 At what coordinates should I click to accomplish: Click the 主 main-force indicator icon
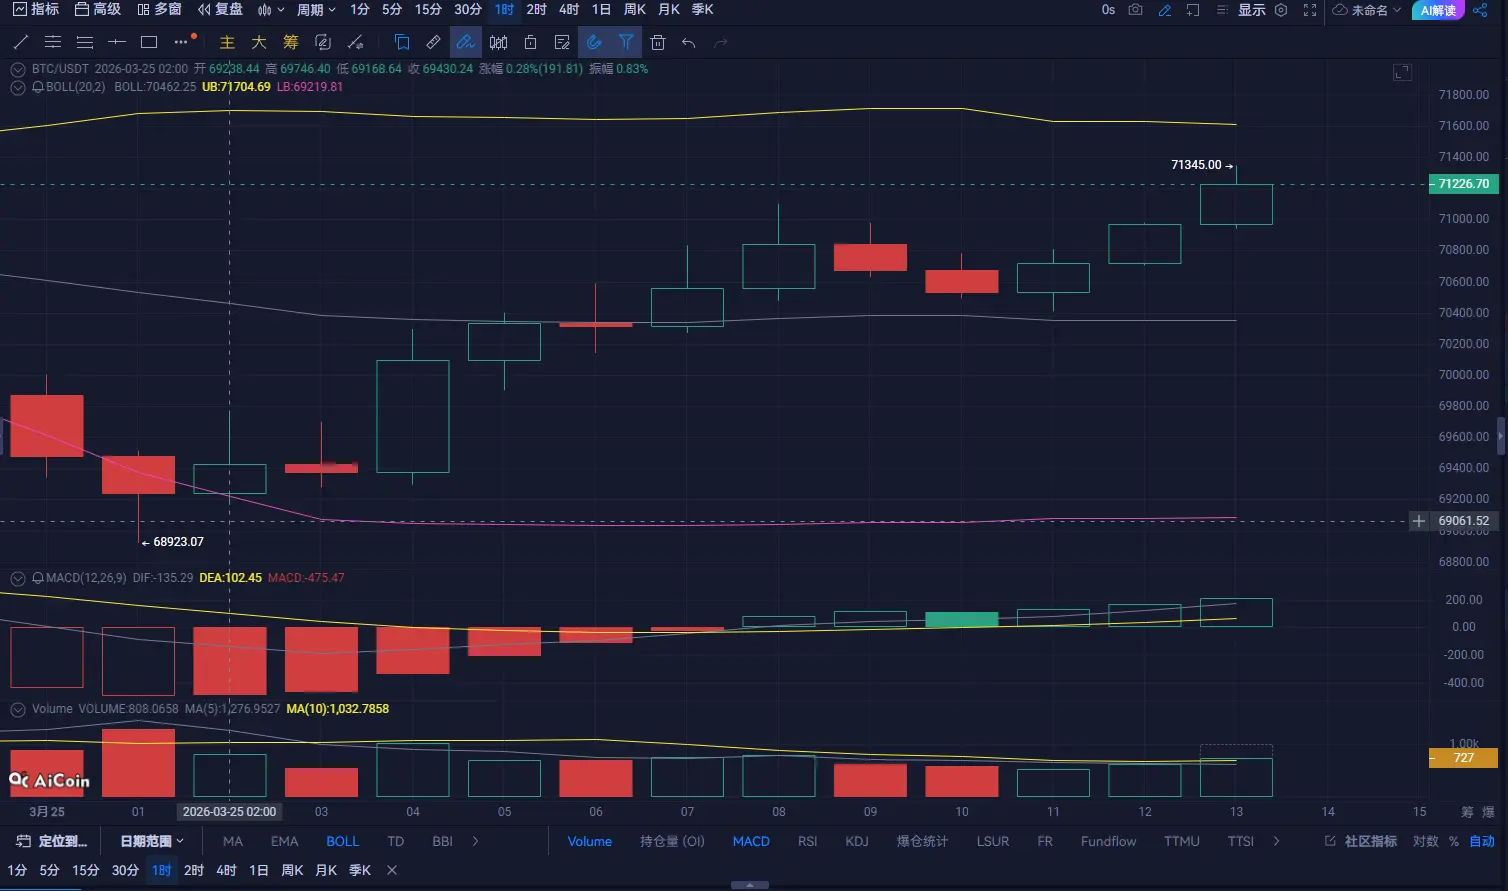pyautogui.click(x=227, y=42)
